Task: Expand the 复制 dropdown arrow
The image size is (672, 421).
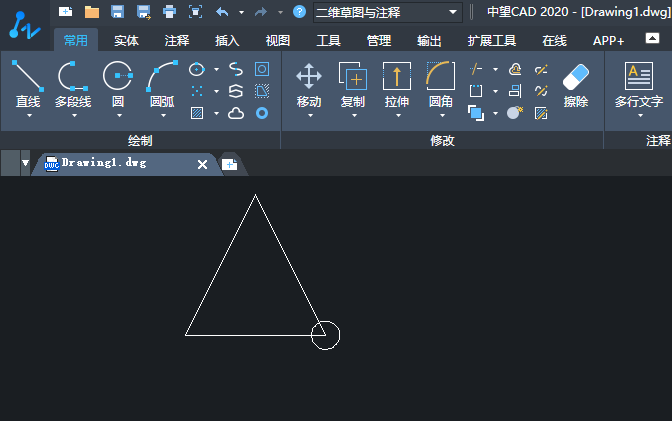Action: (354, 115)
